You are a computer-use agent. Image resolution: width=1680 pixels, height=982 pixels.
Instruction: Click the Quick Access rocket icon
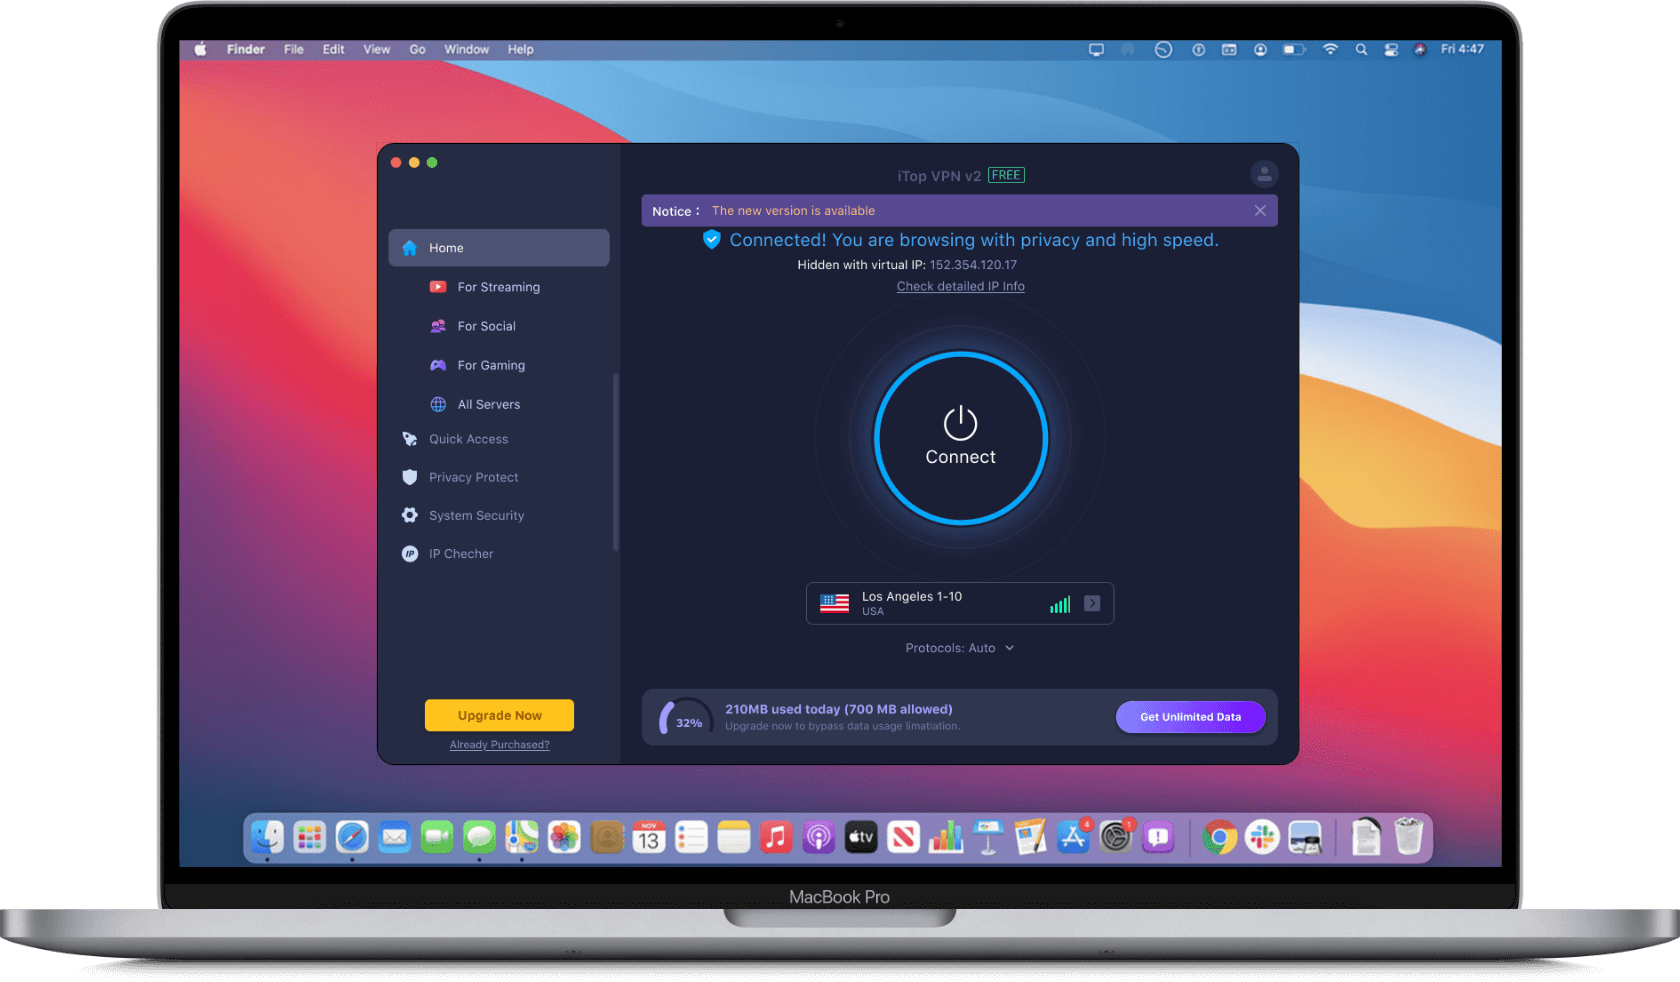(x=410, y=439)
